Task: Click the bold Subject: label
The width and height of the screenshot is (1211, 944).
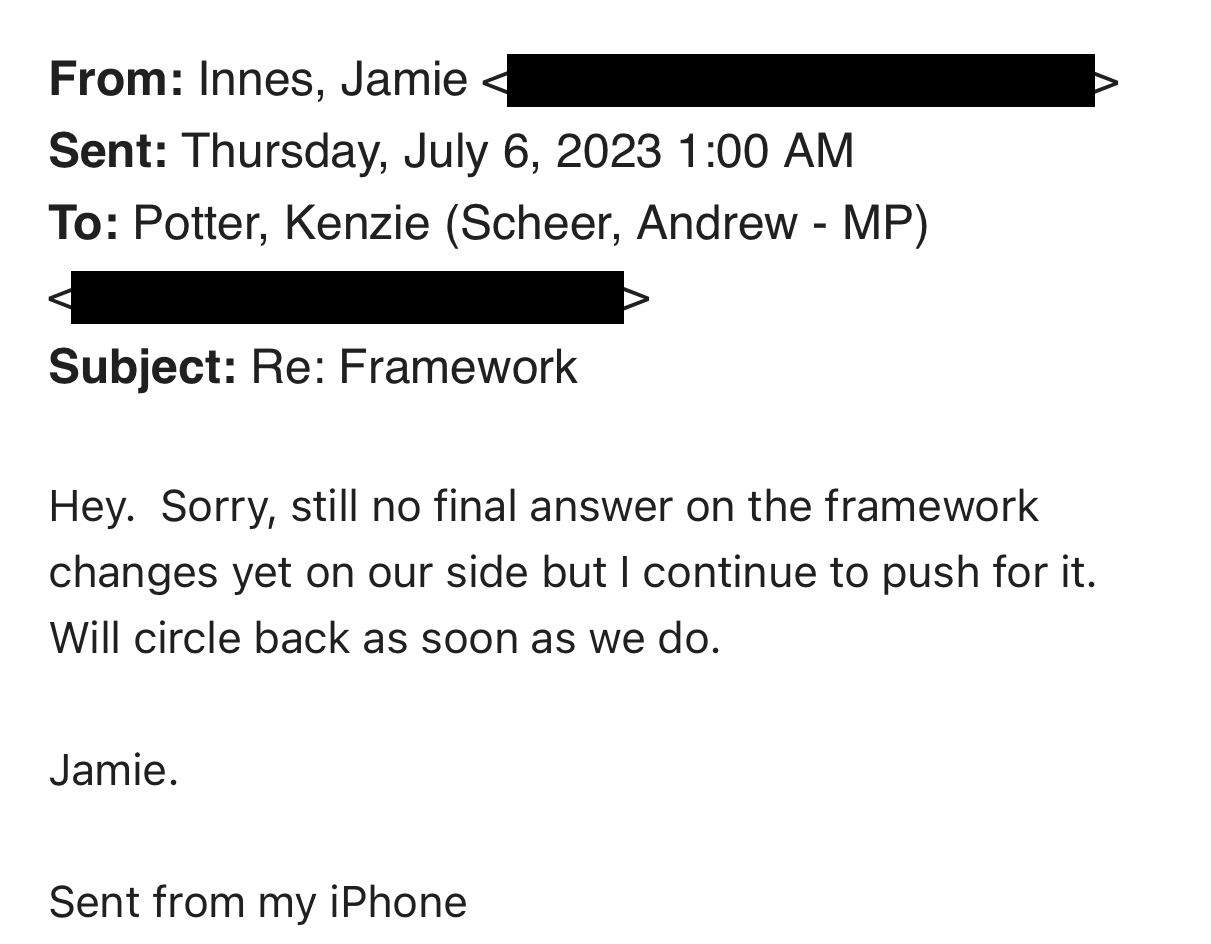Action: tap(143, 366)
